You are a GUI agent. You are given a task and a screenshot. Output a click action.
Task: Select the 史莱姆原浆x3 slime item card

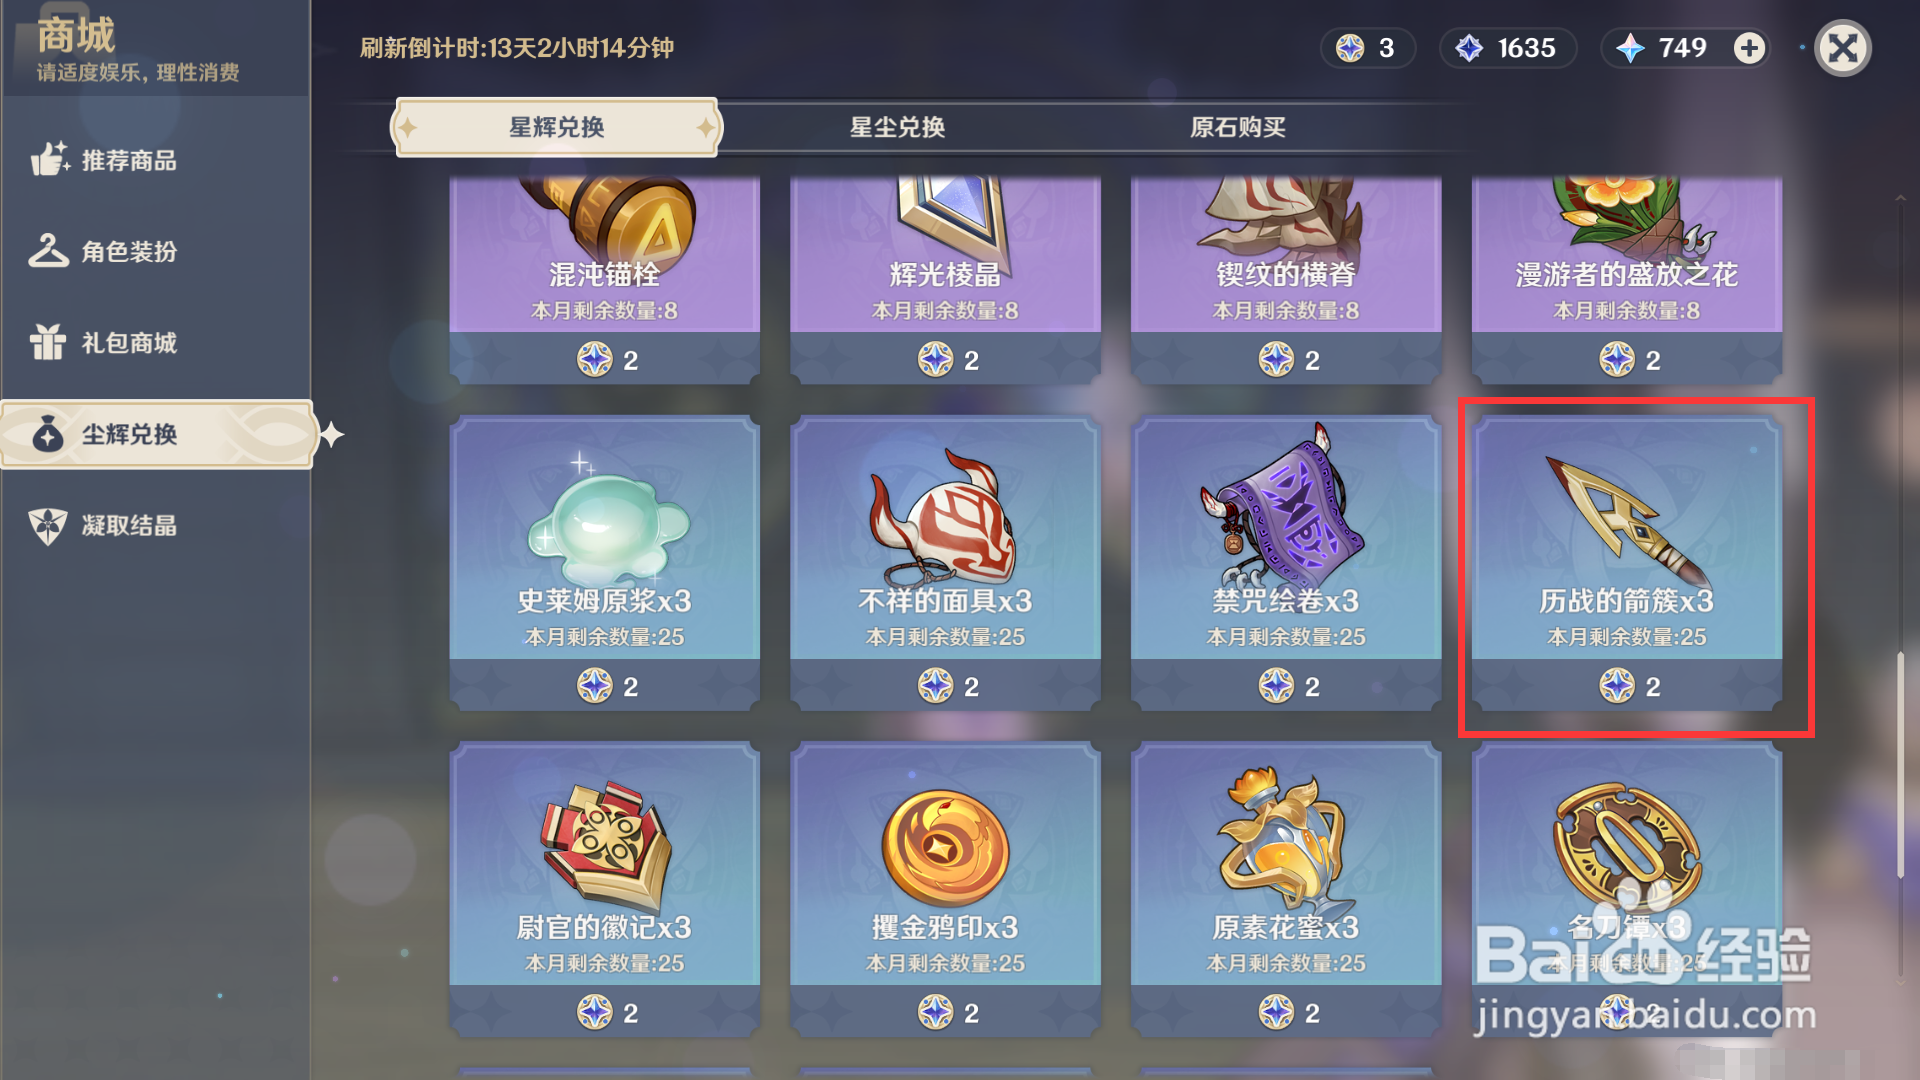tap(604, 563)
